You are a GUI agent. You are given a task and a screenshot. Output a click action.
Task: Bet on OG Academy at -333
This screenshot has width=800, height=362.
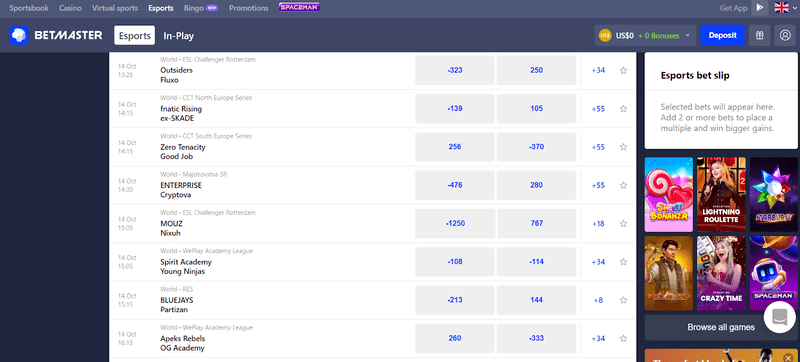tap(536, 339)
